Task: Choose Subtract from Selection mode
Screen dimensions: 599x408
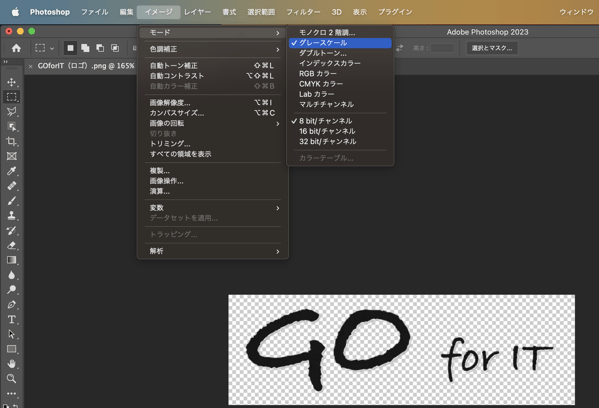Action: click(100, 48)
